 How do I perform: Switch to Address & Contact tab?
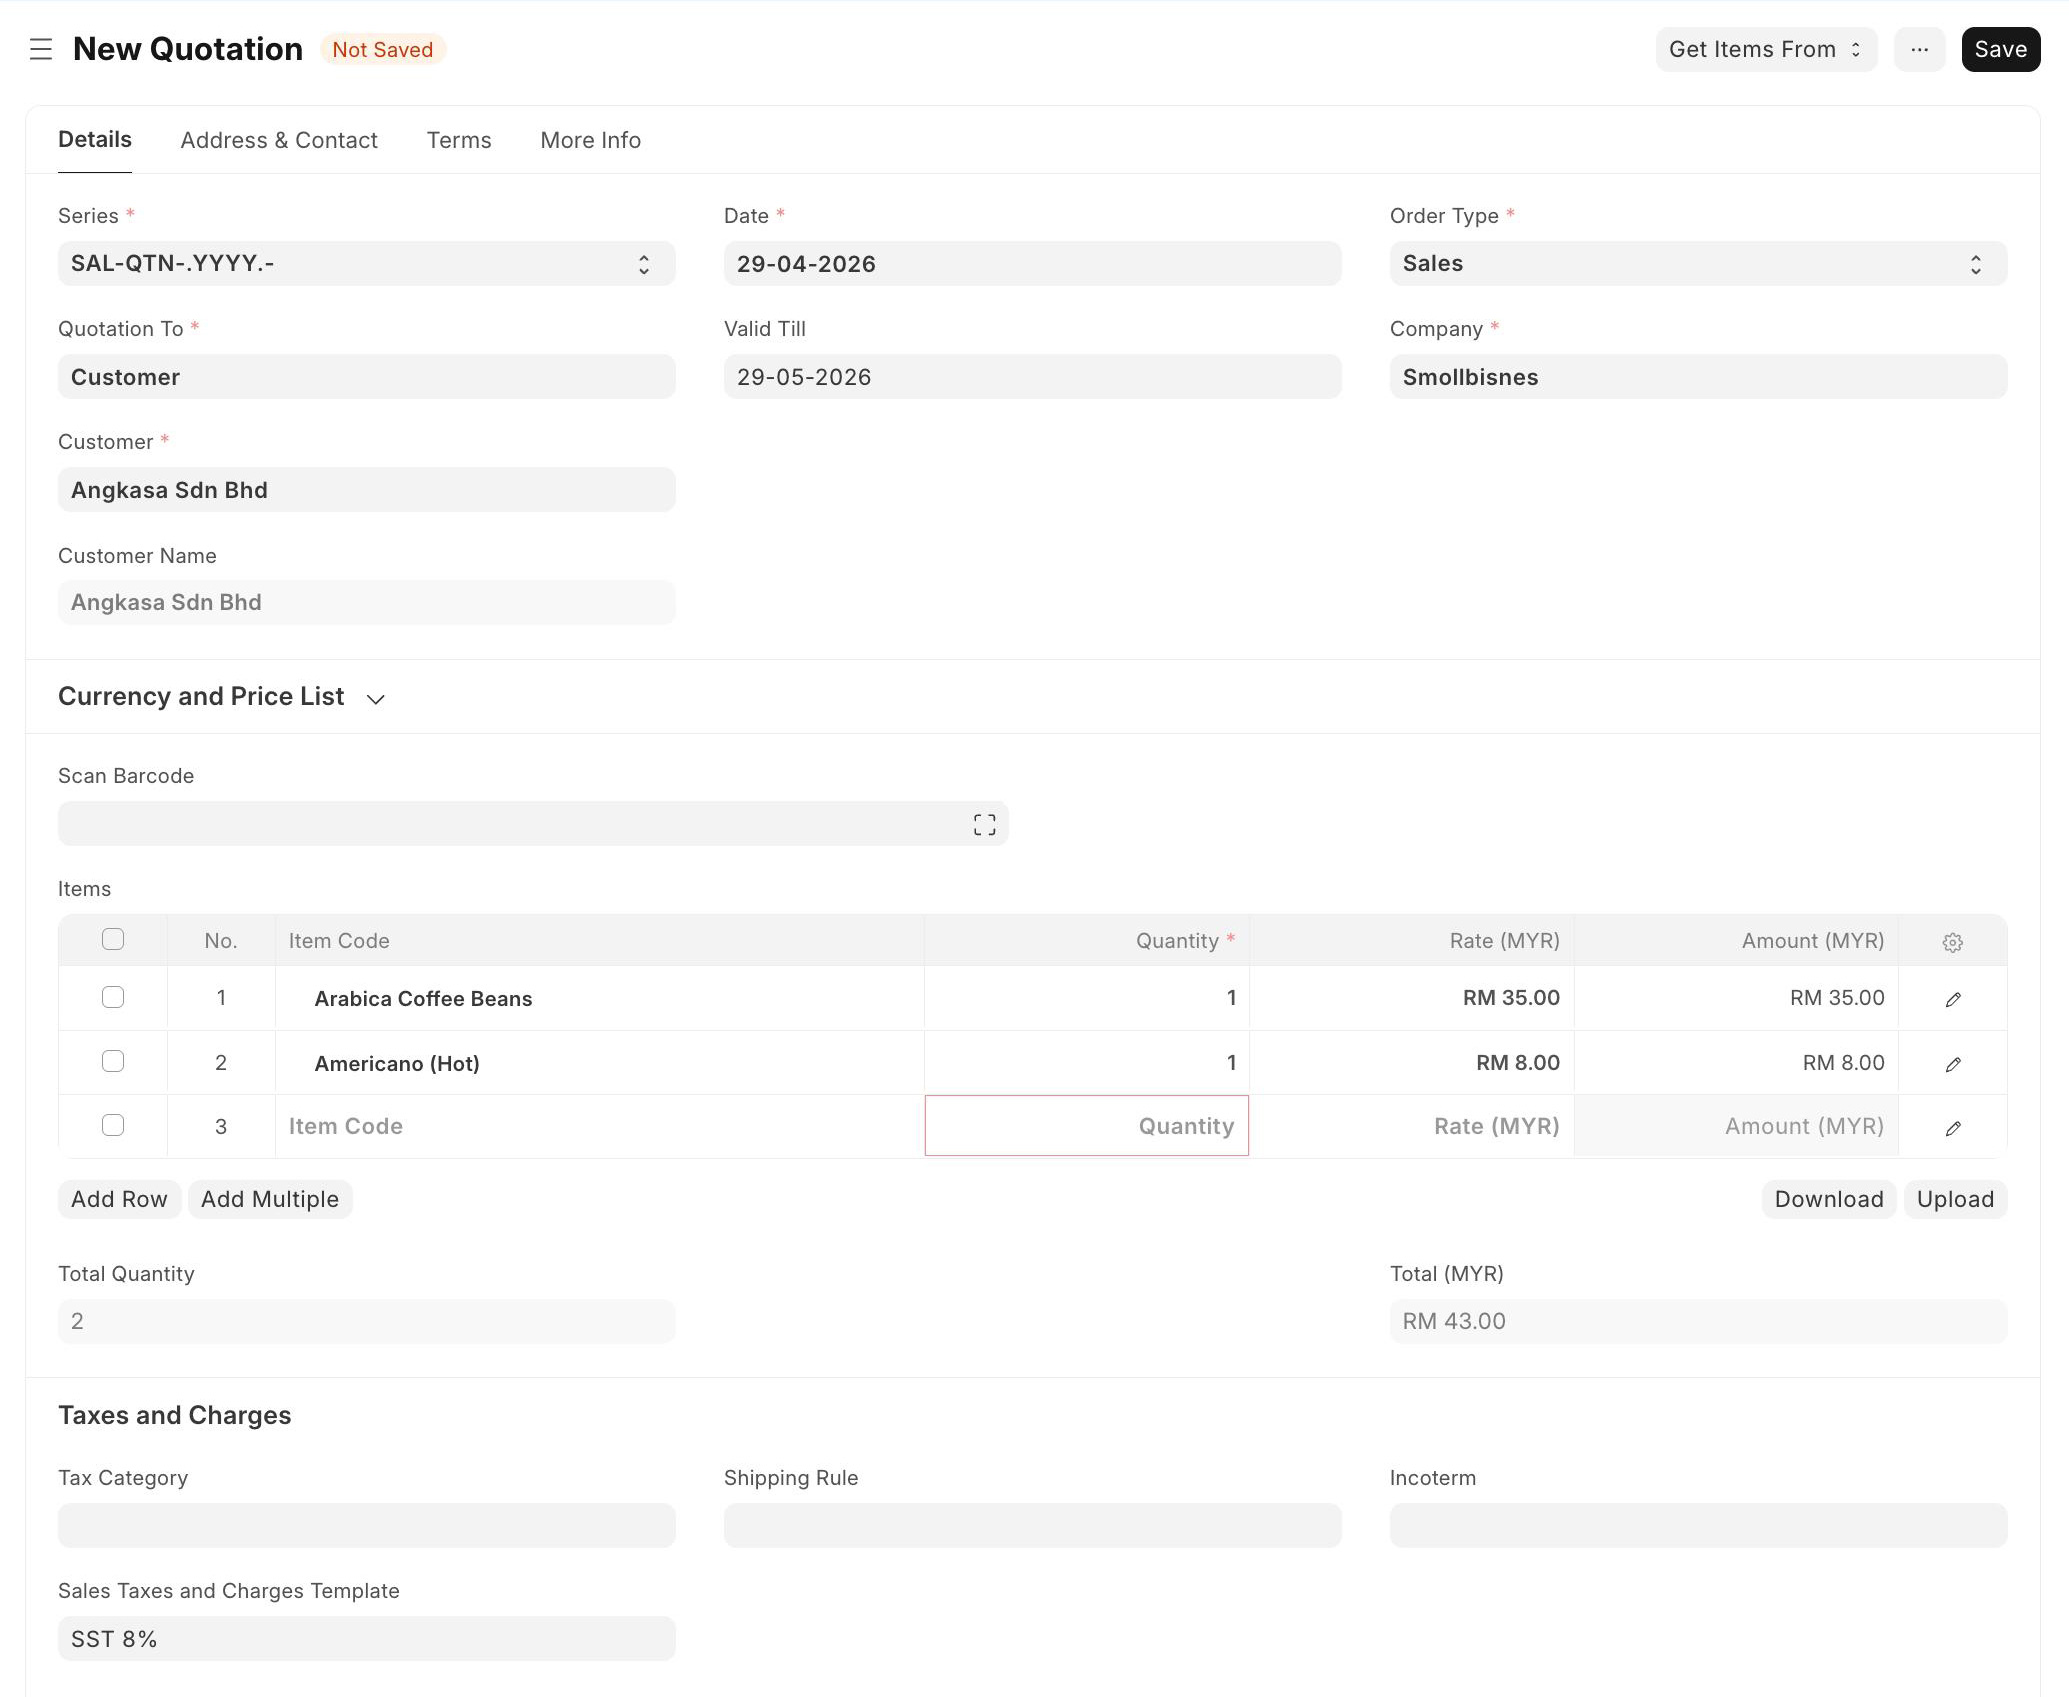(x=279, y=140)
